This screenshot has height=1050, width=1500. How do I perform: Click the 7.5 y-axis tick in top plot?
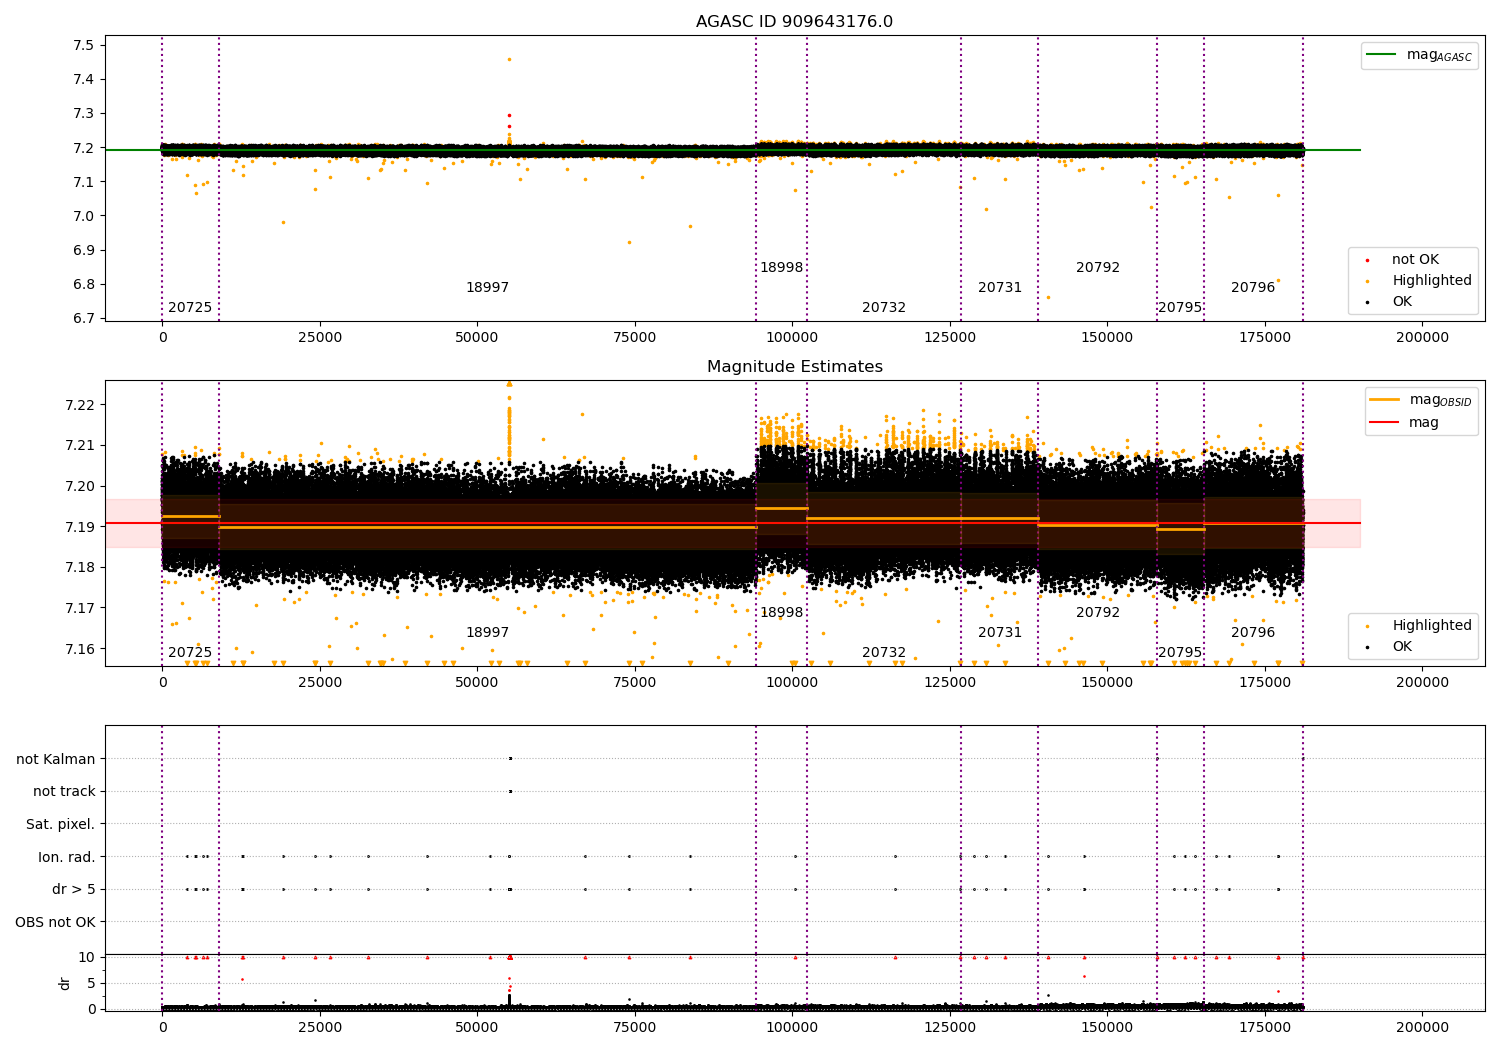[83, 46]
